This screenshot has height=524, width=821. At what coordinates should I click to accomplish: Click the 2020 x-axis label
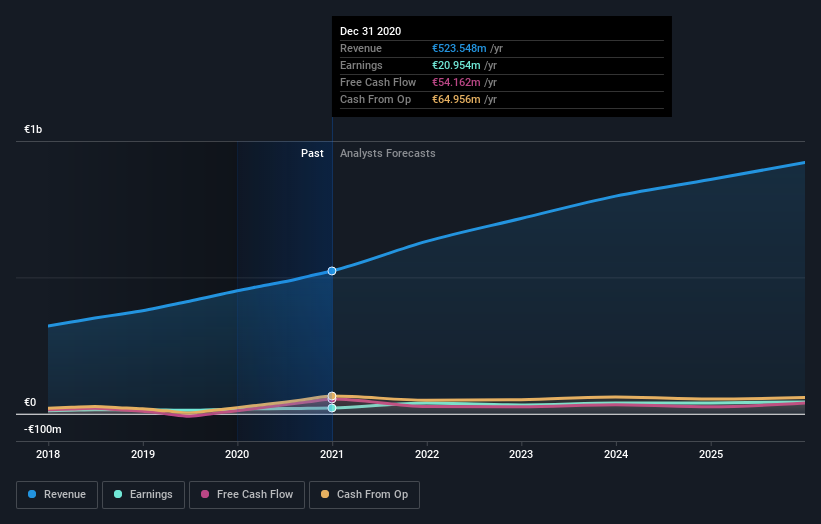[x=237, y=454]
